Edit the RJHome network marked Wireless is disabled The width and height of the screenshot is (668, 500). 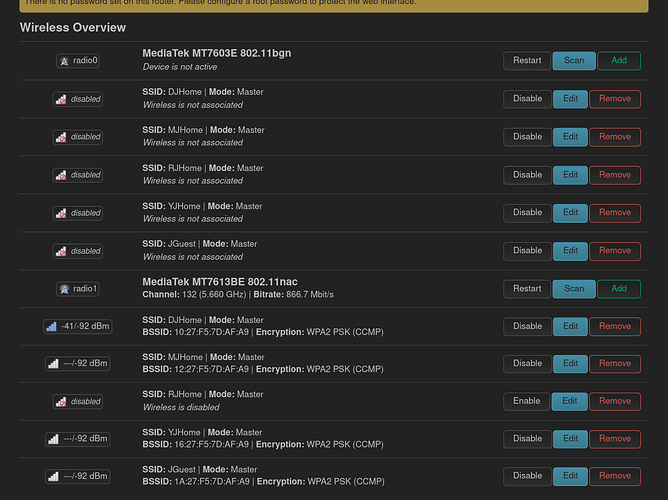[x=570, y=401]
